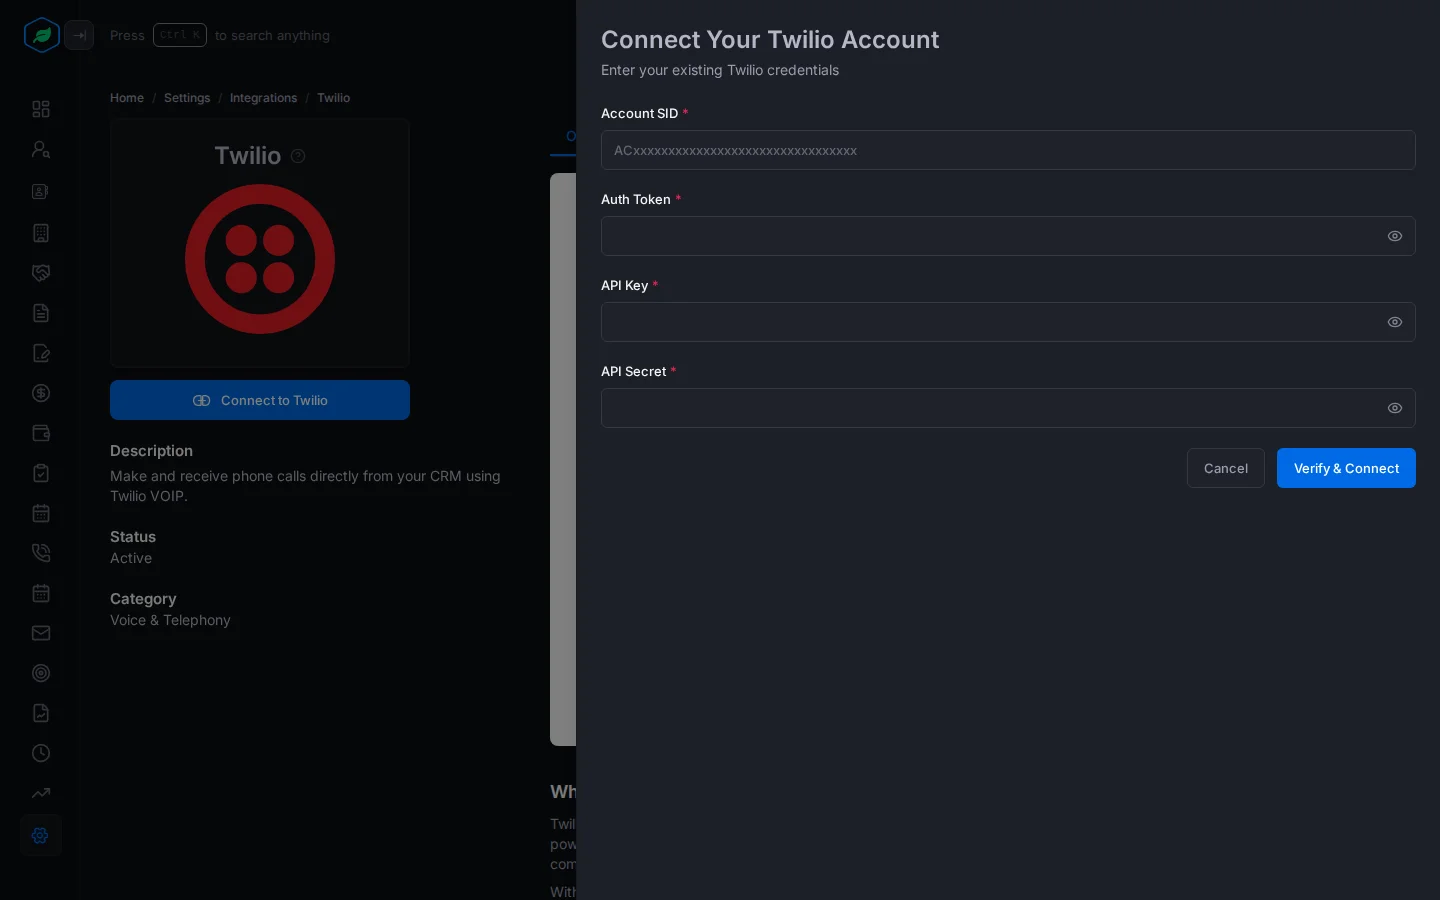Focus the Auth Token input field
This screenshot has width=1440, height=900.
pos(1008,236)
